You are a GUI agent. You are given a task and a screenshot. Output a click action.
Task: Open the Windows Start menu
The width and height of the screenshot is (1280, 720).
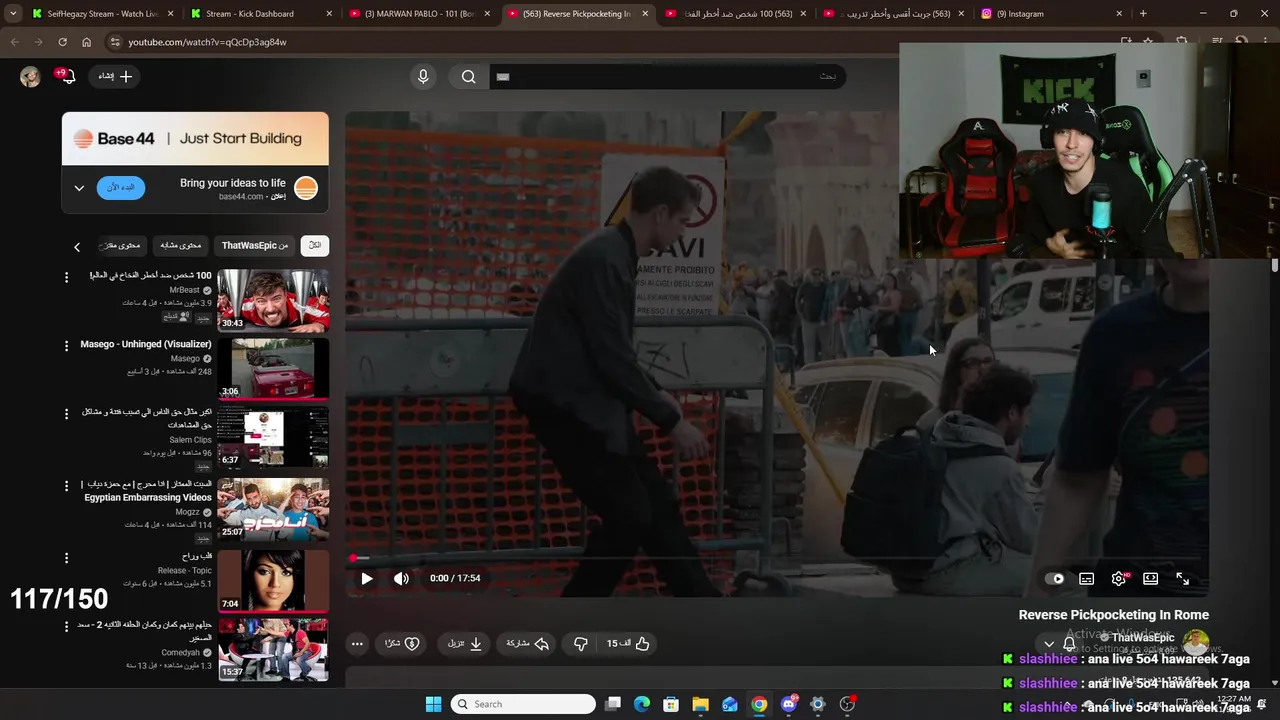pos(433,704)
